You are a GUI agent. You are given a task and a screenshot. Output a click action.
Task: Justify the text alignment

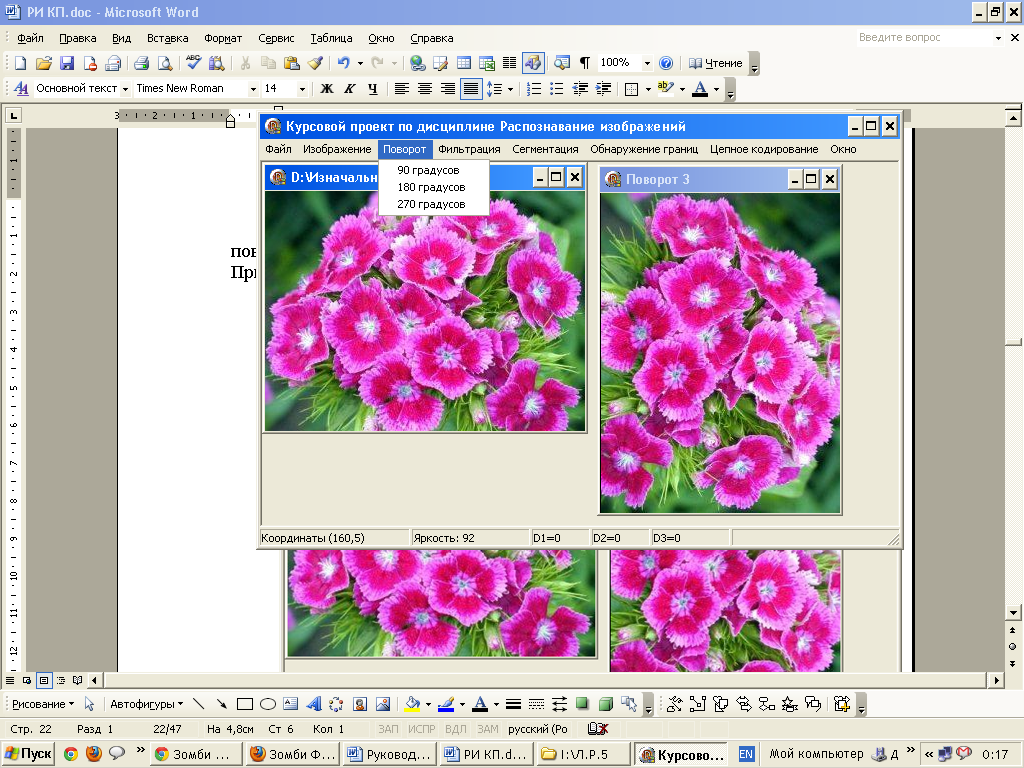[x=470, y=89]
